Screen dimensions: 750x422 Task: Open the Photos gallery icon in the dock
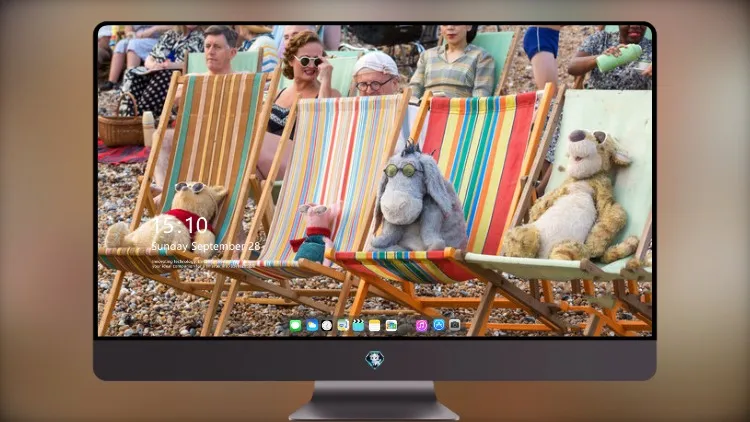[x=391, y=326]
